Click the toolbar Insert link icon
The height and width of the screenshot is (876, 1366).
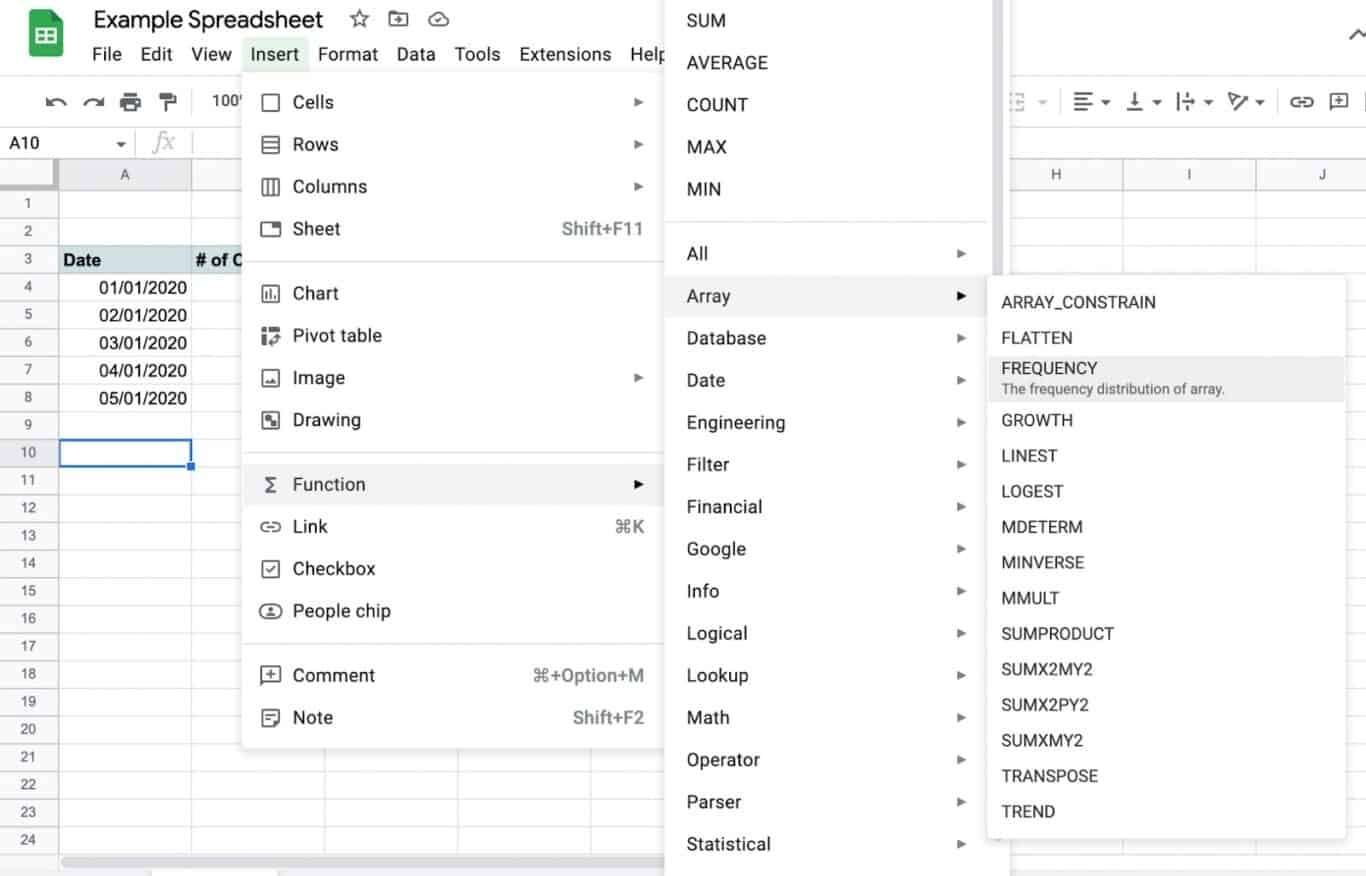pyautogui.click(x=1301, y=102)
